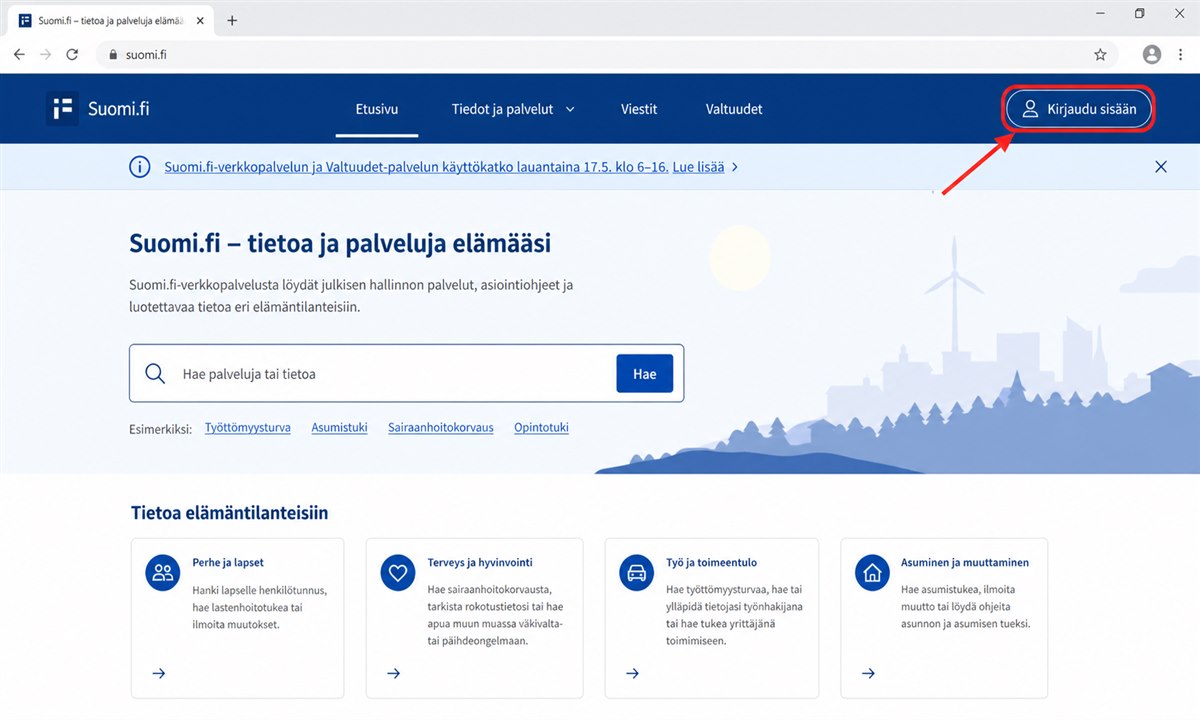
Task: Click the 'Esimerkiksi:' label text
Action: tap(160, 428)
